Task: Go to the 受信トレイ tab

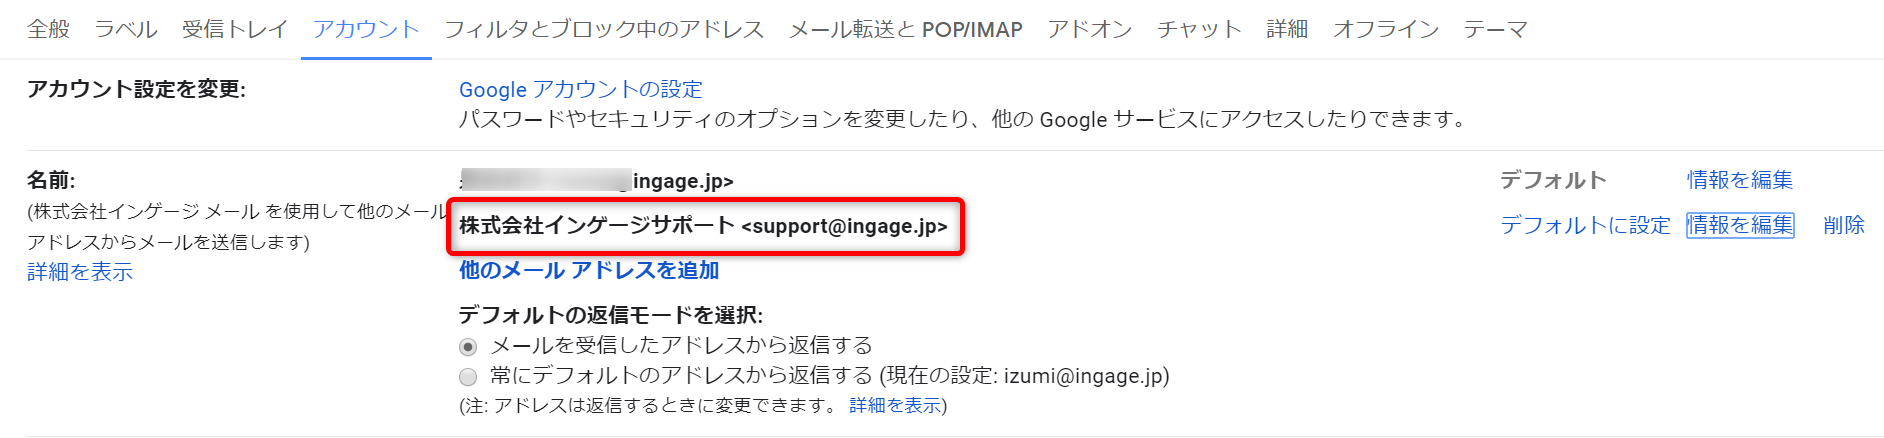Action: (235, 30)
